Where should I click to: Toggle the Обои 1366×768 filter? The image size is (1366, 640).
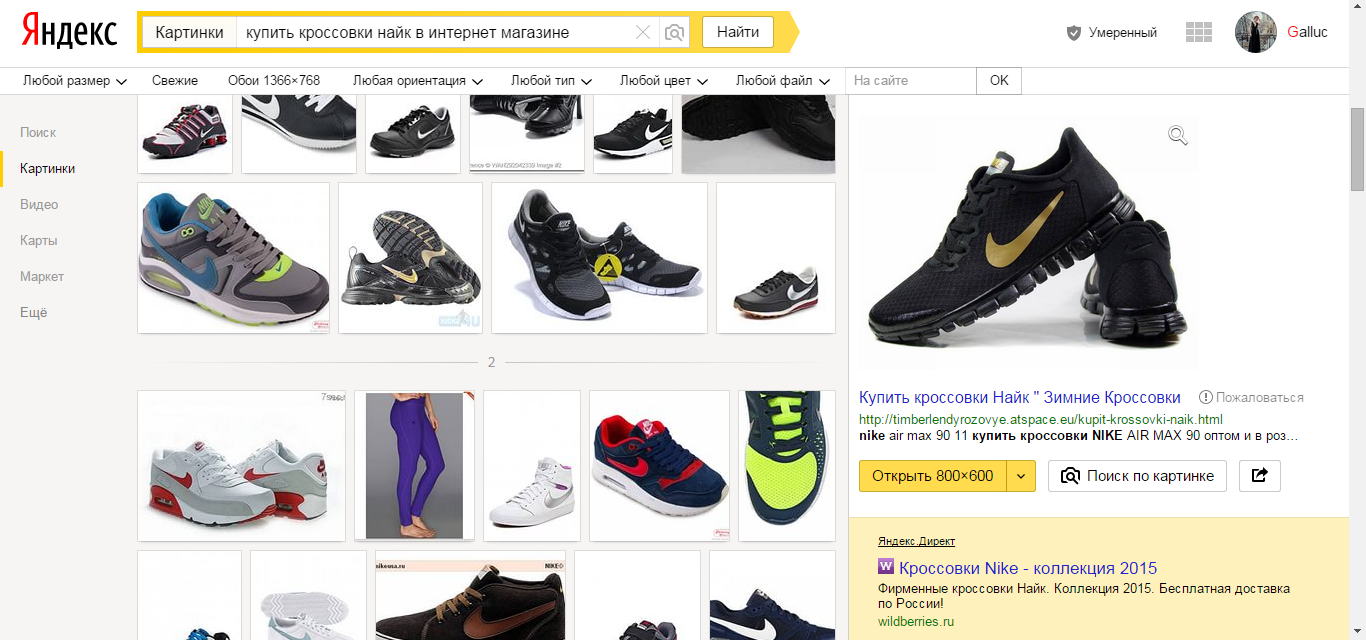(x=273, y=81)
